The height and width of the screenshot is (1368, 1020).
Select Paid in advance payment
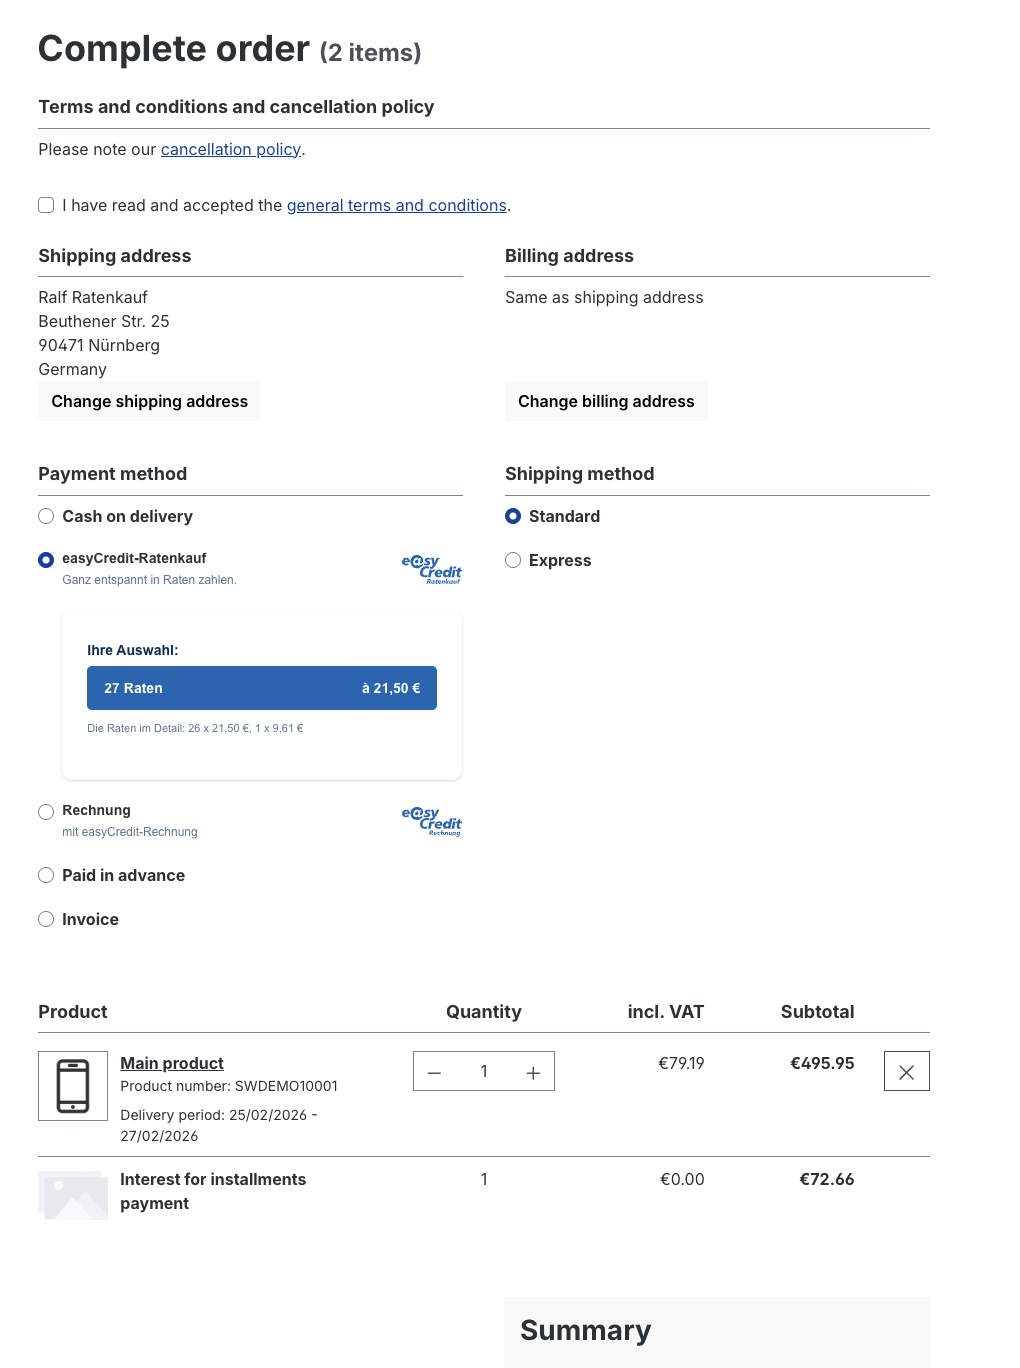click(x=46, y=875)
